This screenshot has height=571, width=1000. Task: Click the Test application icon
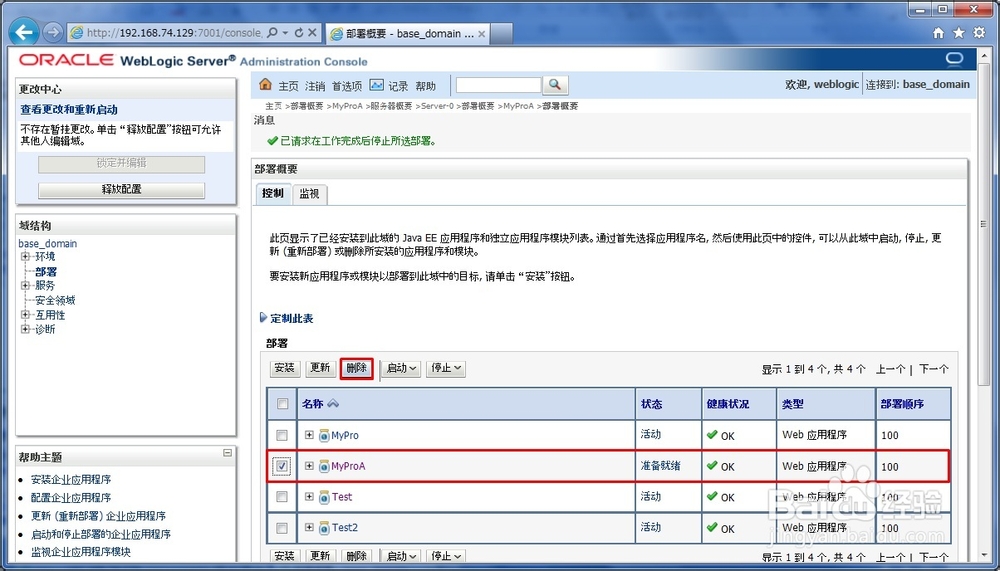324,497
